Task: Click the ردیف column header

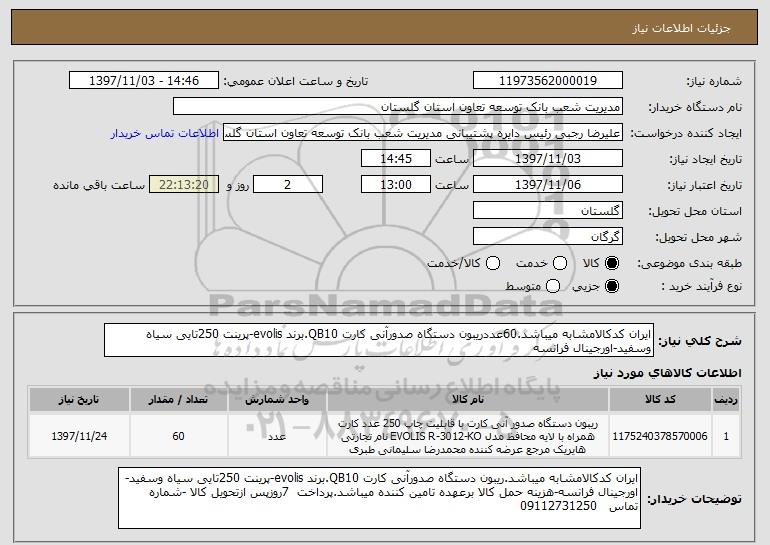Action: point(726,400)
